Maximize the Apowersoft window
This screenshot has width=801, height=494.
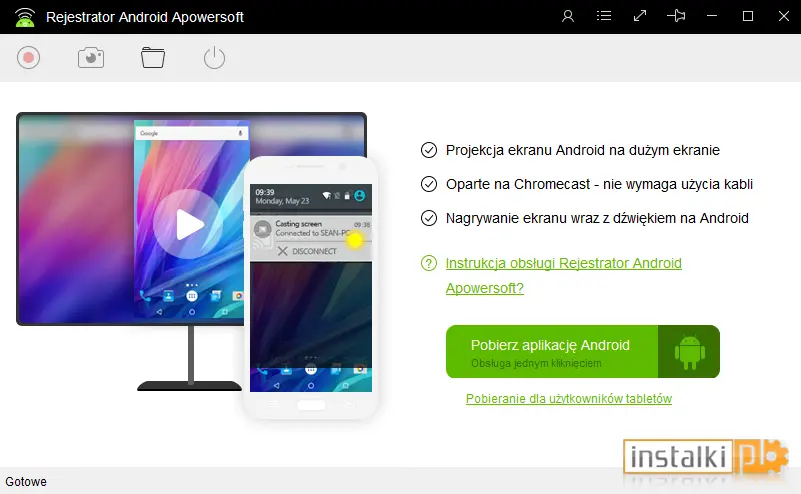coord(748,16)
